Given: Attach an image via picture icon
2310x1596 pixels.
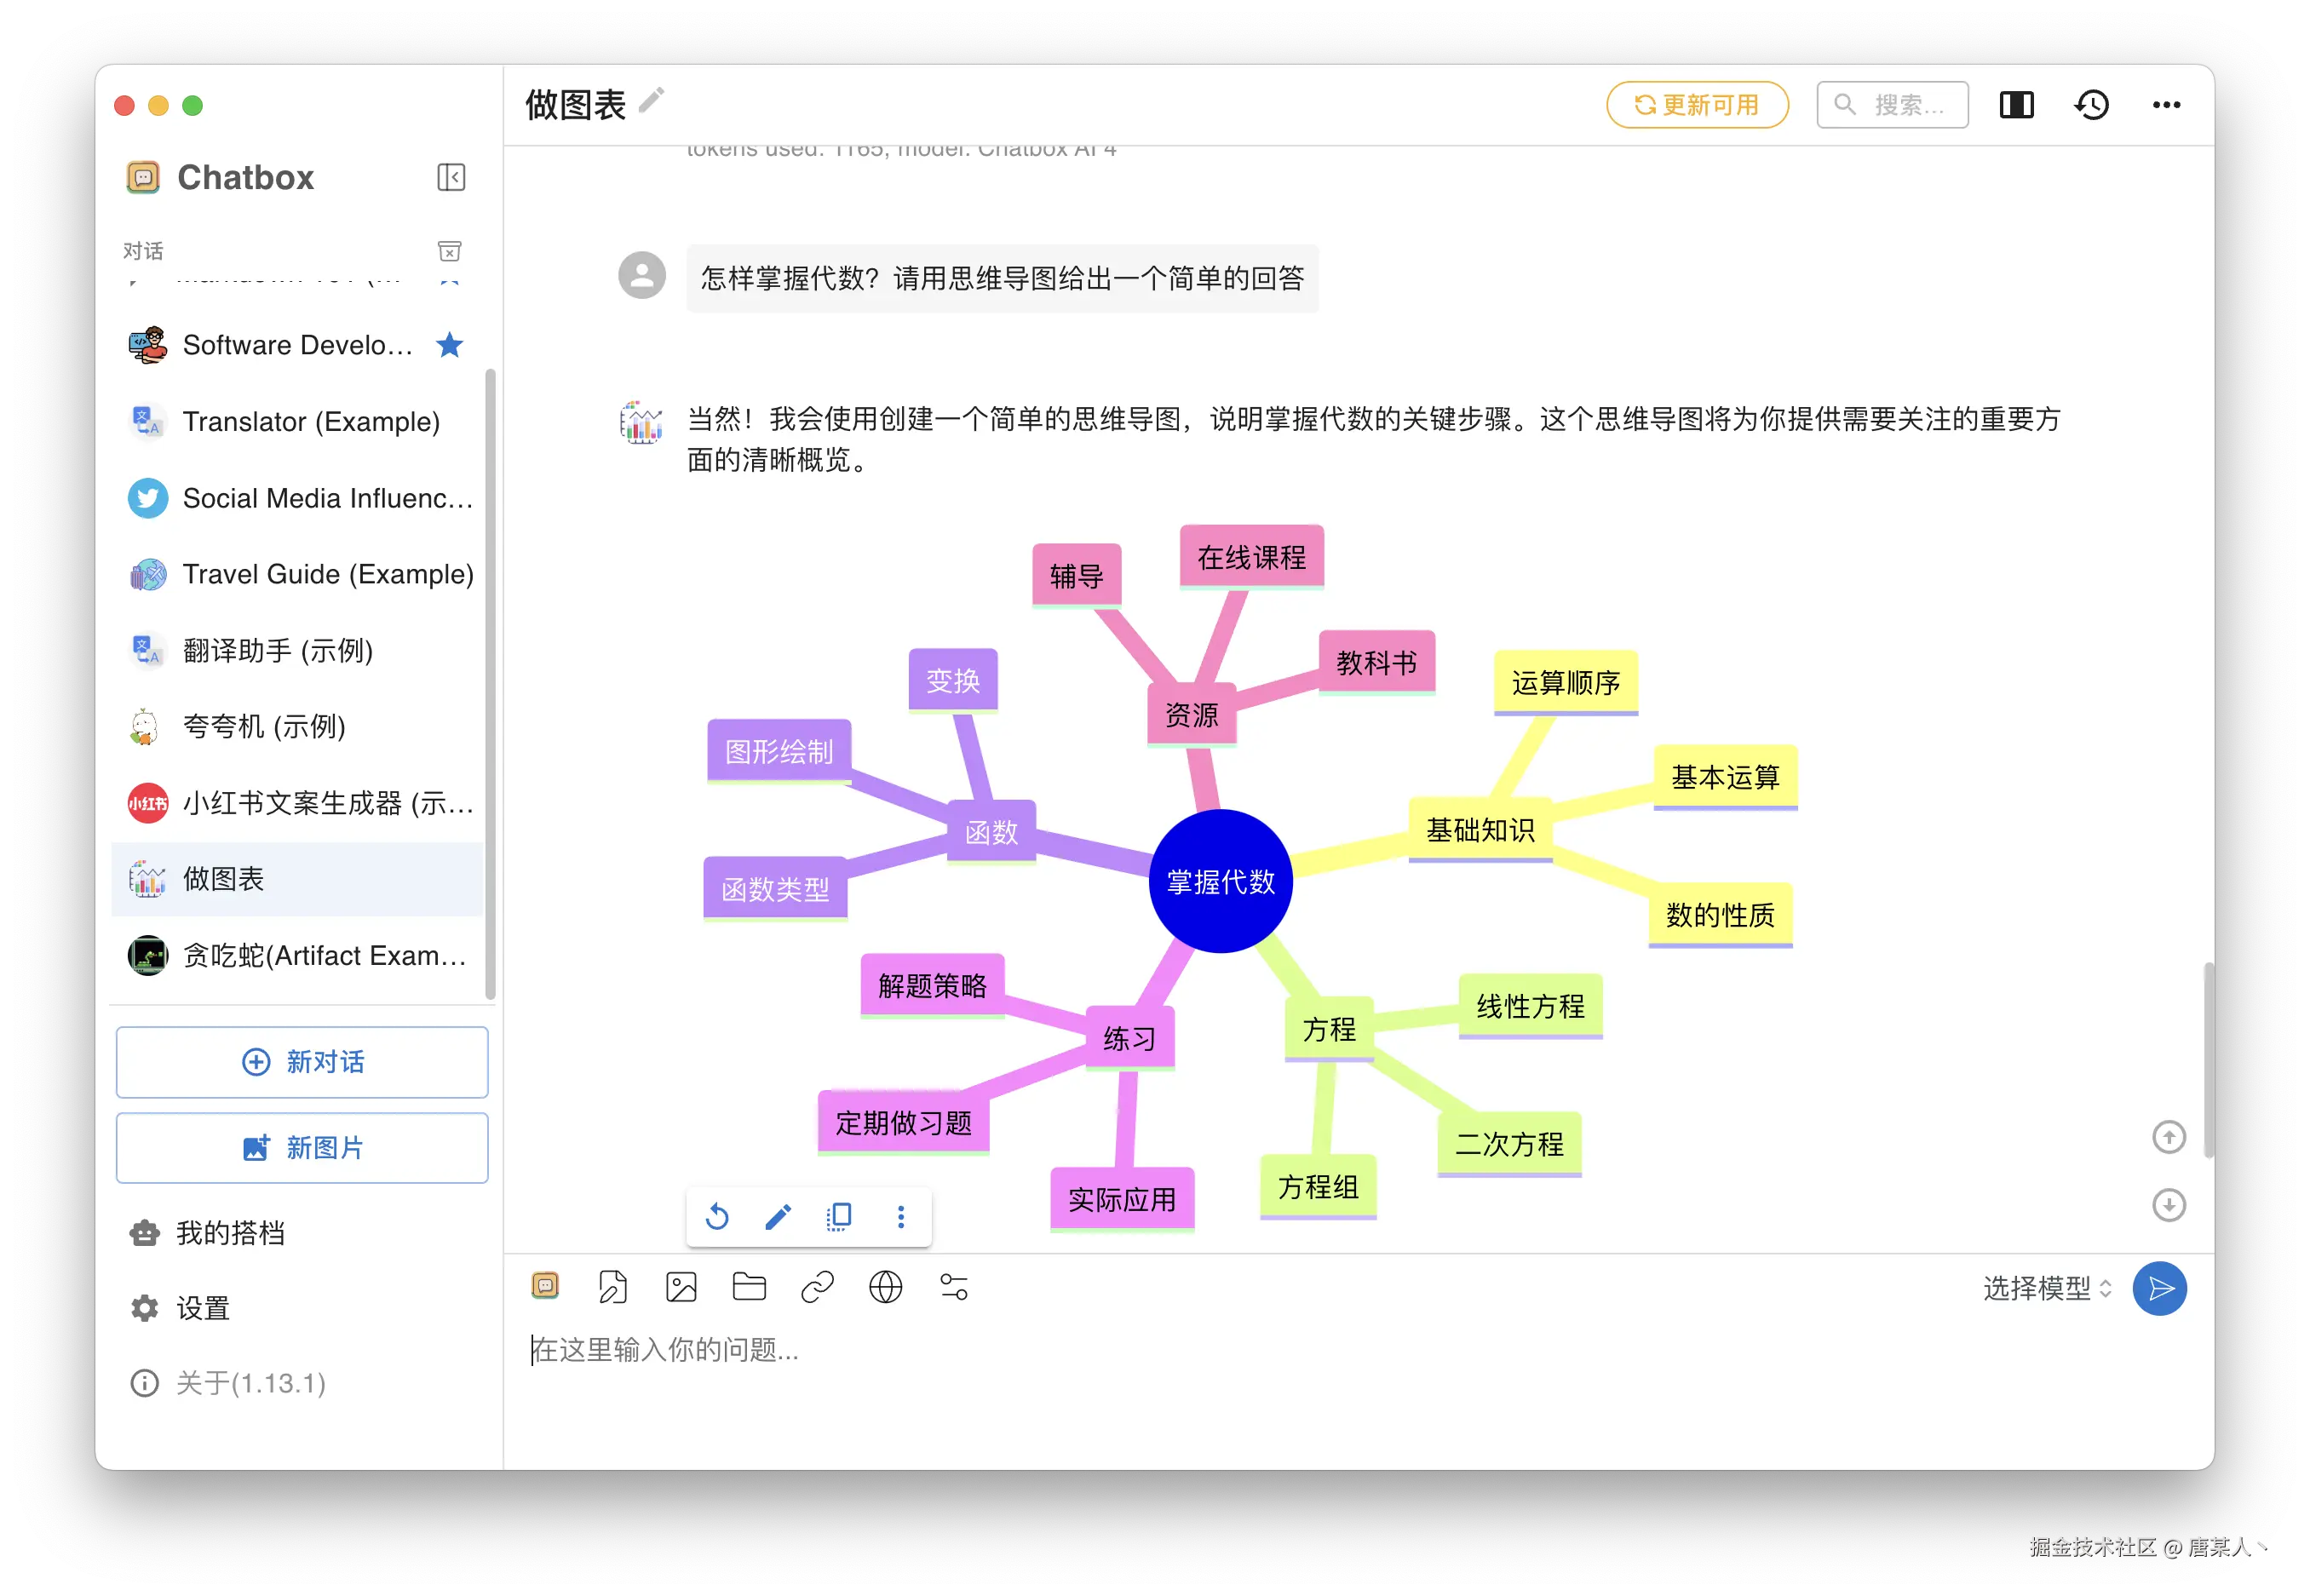Looking at the screenshot, I should [681, 1287].
